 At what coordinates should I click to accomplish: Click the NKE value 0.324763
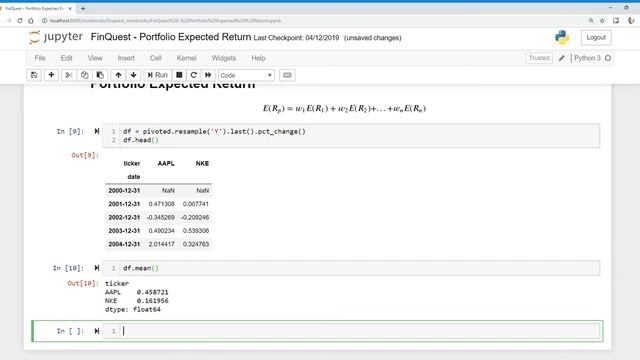pyautogui.click(x=196, y=244)
